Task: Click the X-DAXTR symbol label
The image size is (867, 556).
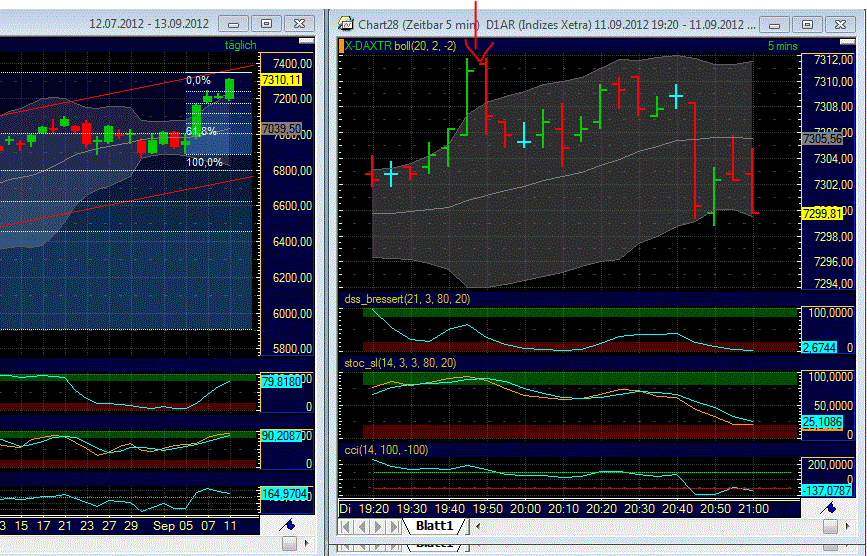Action: click(x=368, y=46)
